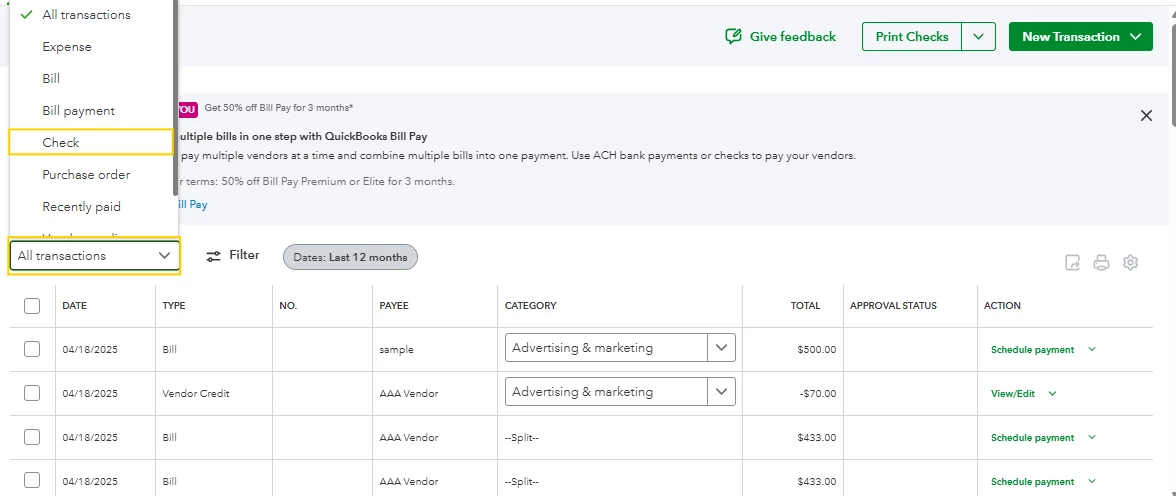
Task: Expand the arrow next to View/Edit
Action: pyautogui.click(x=1052, y=394)
